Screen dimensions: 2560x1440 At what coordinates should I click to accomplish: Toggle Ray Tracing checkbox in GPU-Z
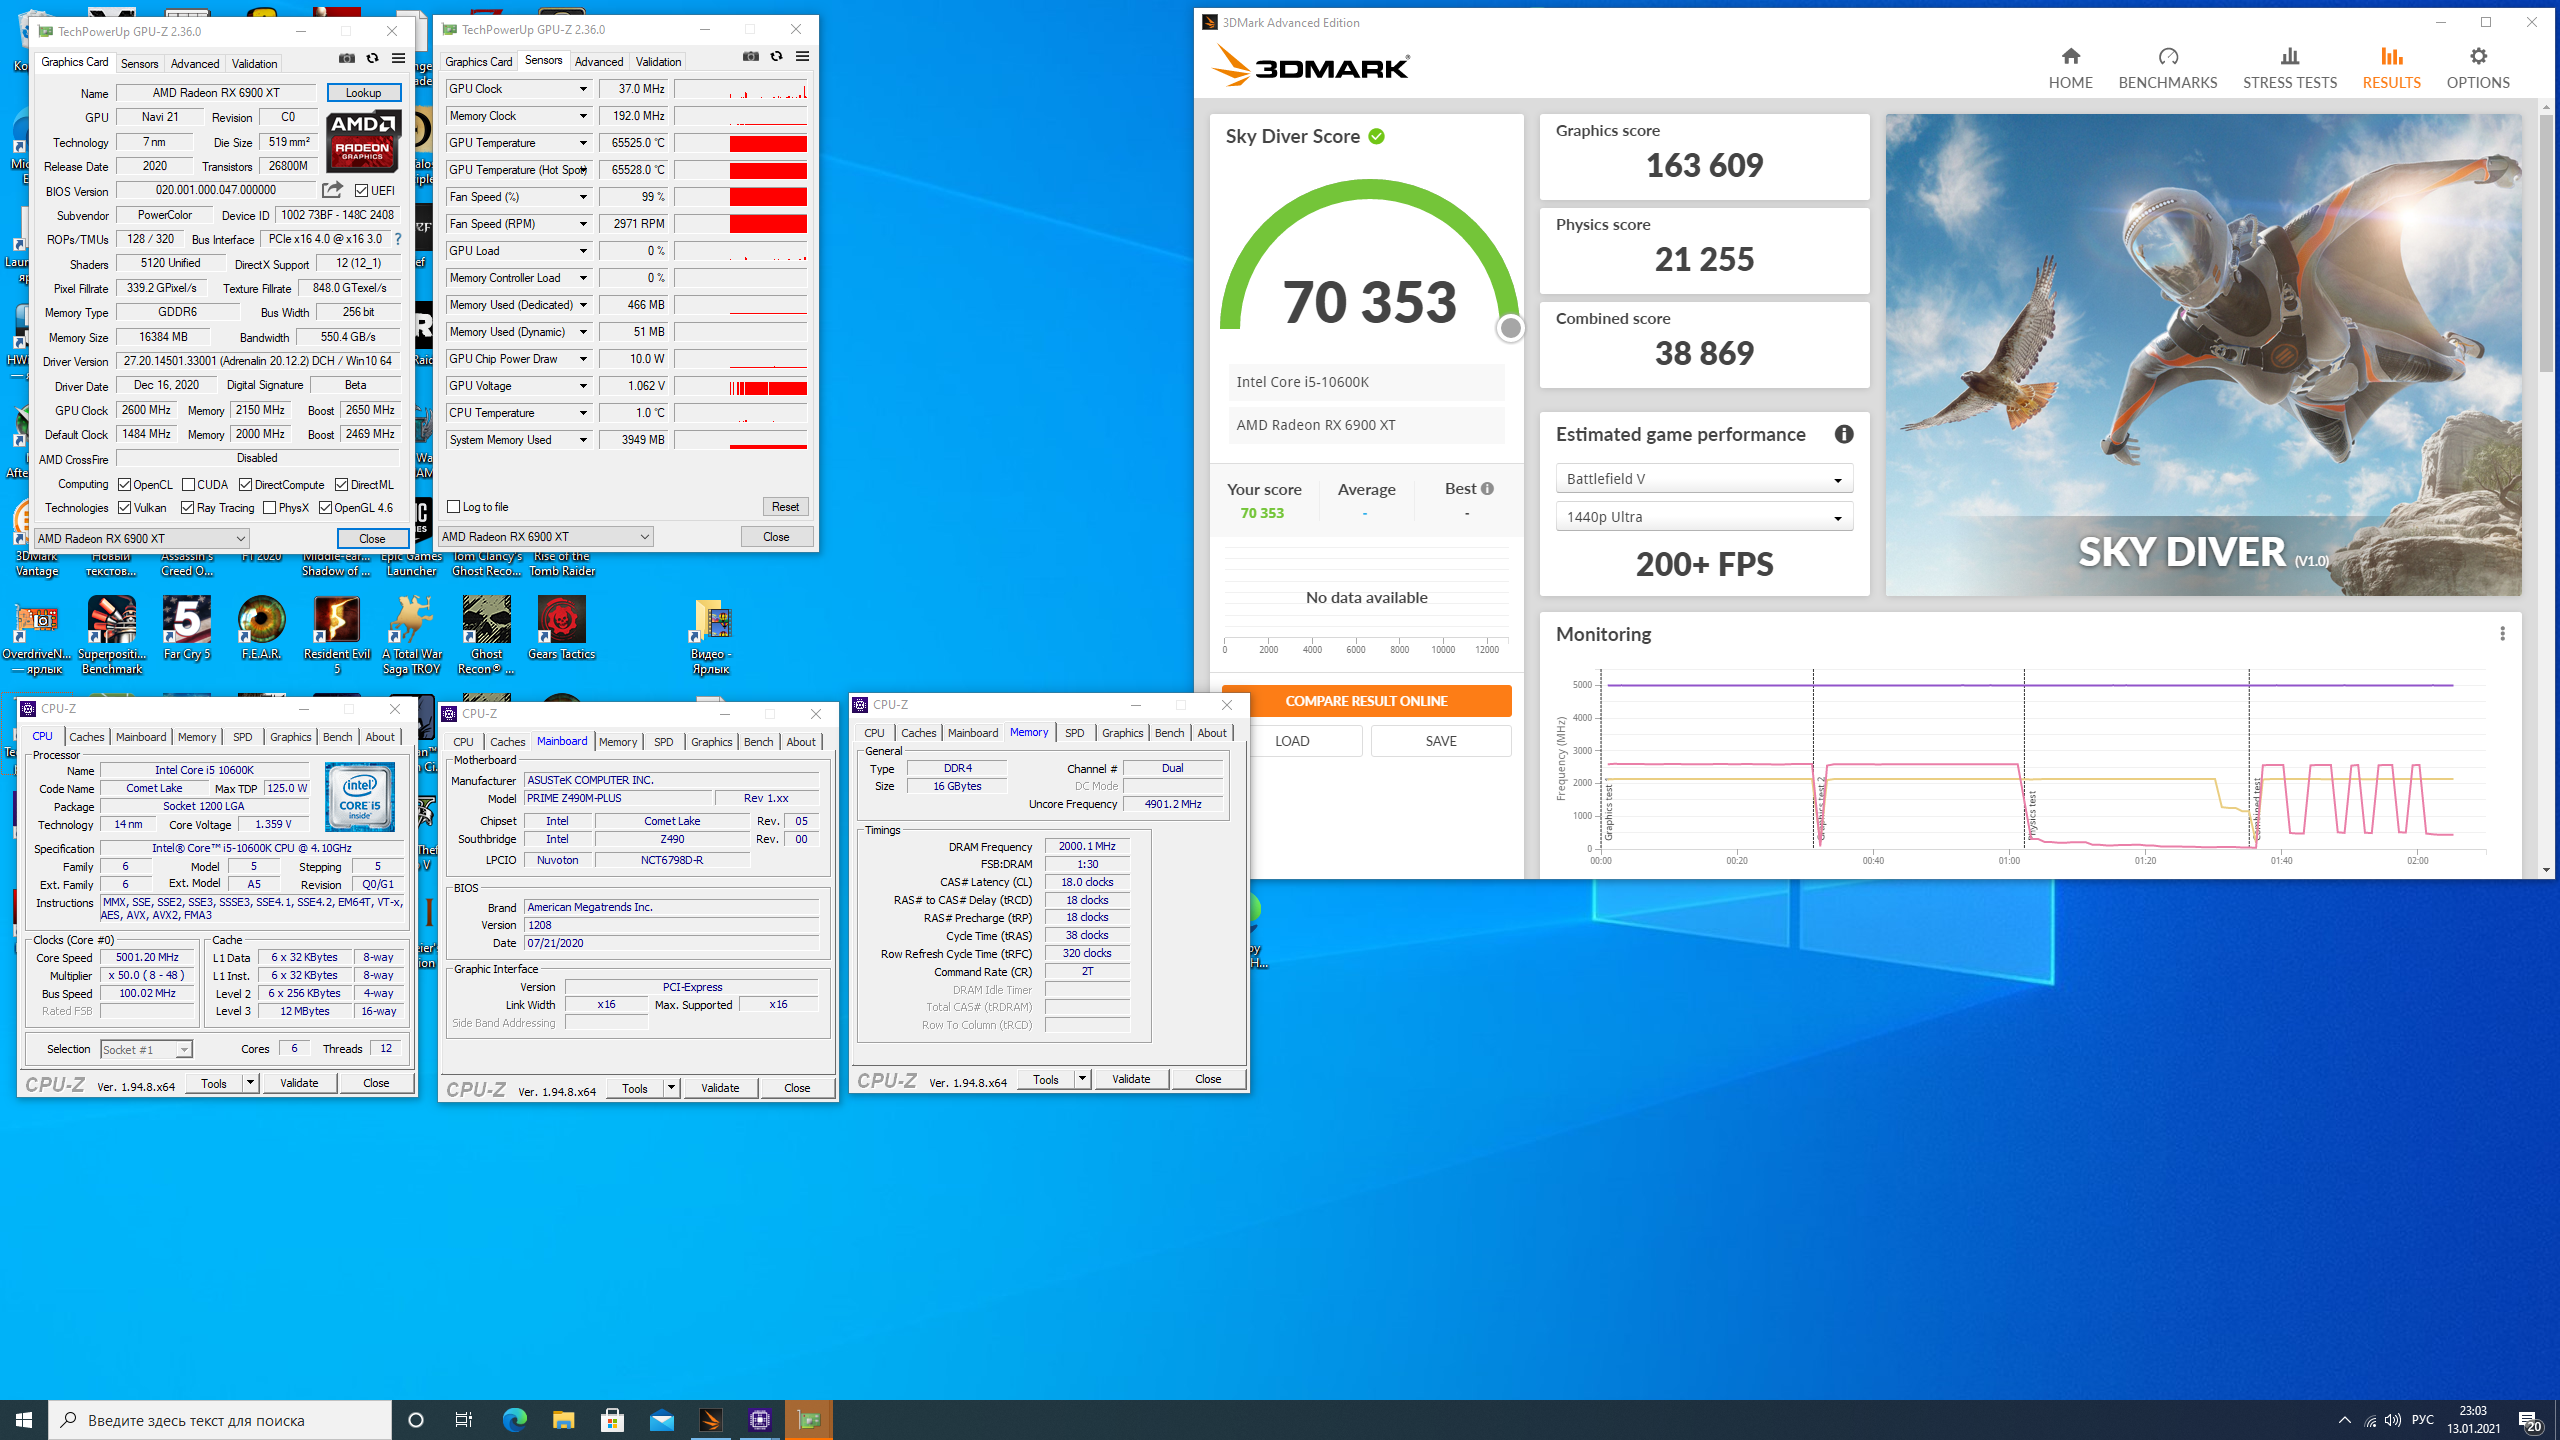[187, 508]
